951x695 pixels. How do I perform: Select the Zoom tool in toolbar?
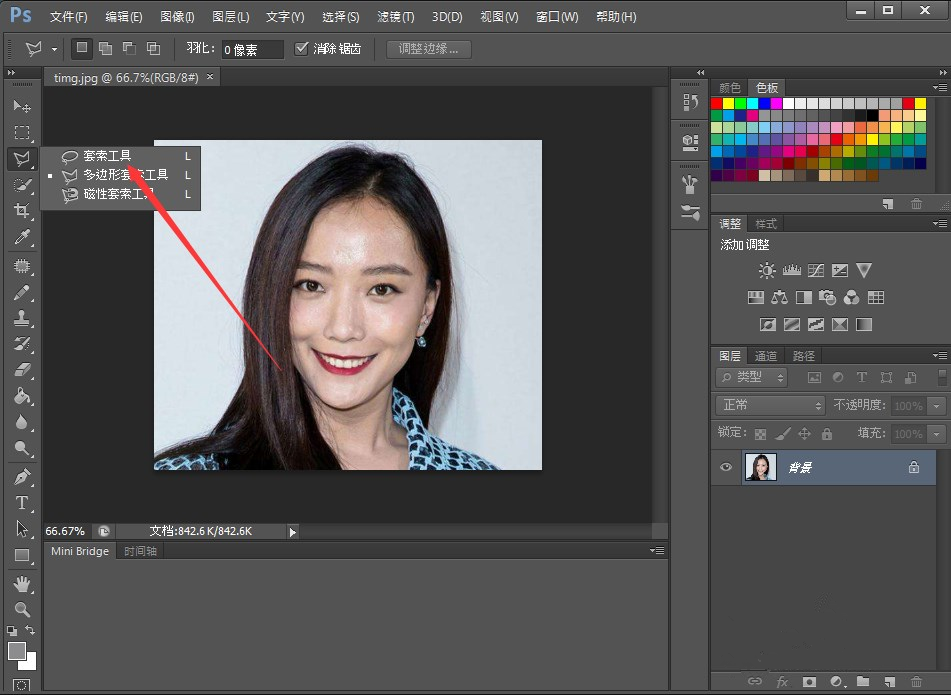click(21, 609)
